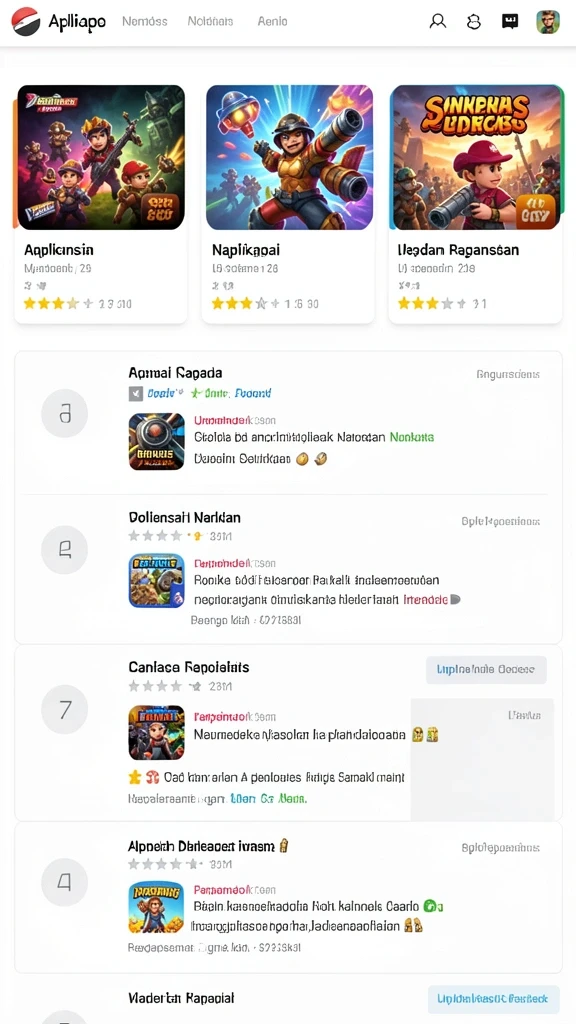Open the Doliensah Narldan game app icon
Viewport: 576px width, 1024px height.
(x=157, y=581)
